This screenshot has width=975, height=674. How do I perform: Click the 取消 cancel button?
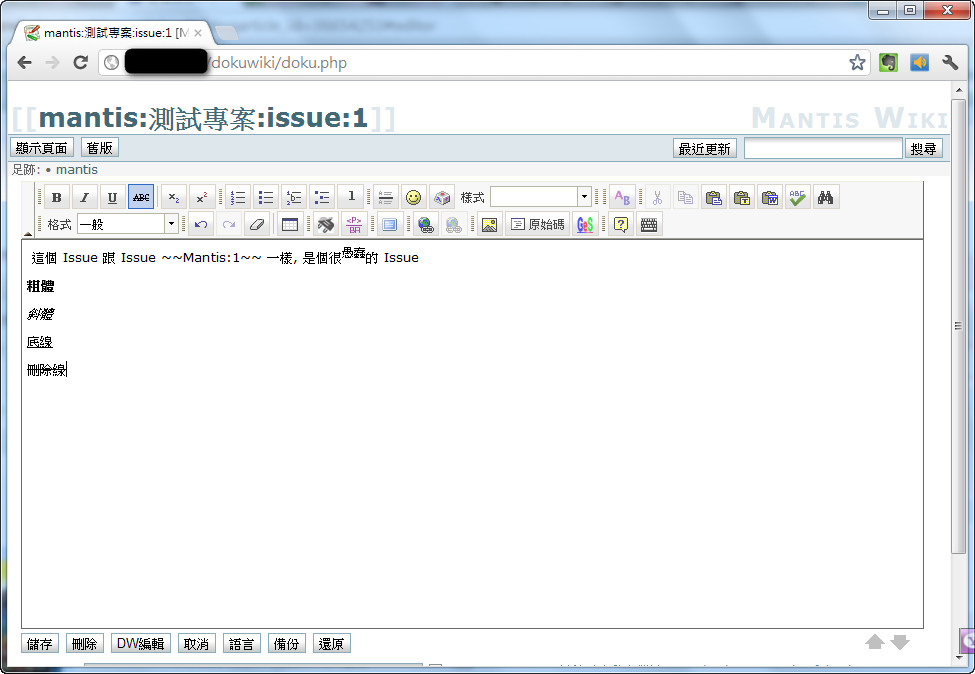click(x=196, y=644)
